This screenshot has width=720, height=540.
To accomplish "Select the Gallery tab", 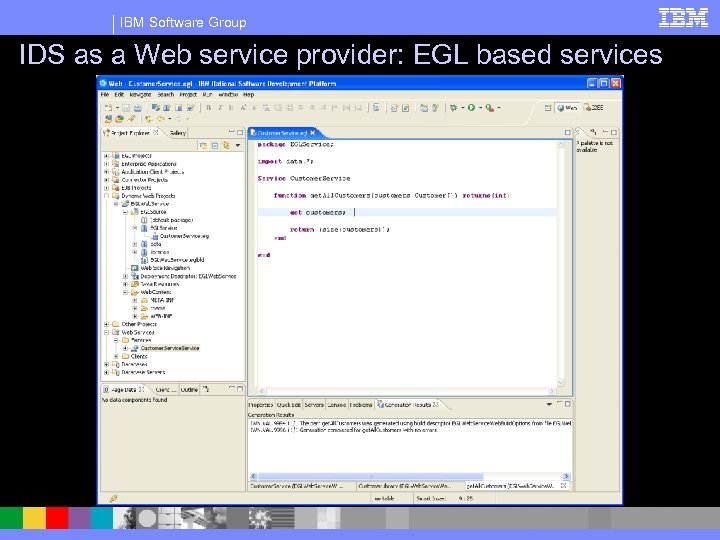I will 177,133.
